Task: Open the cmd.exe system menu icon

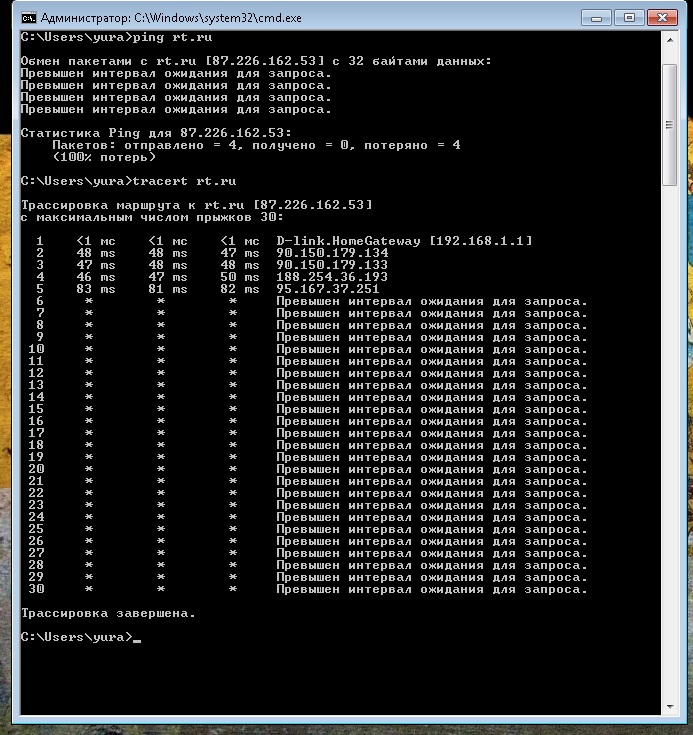Action: click(x=29, y=18)
